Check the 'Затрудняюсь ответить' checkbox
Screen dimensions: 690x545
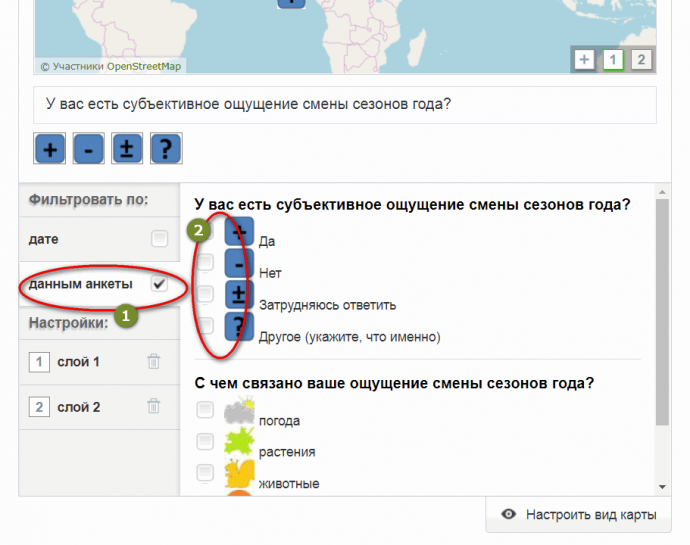point(205,294)
